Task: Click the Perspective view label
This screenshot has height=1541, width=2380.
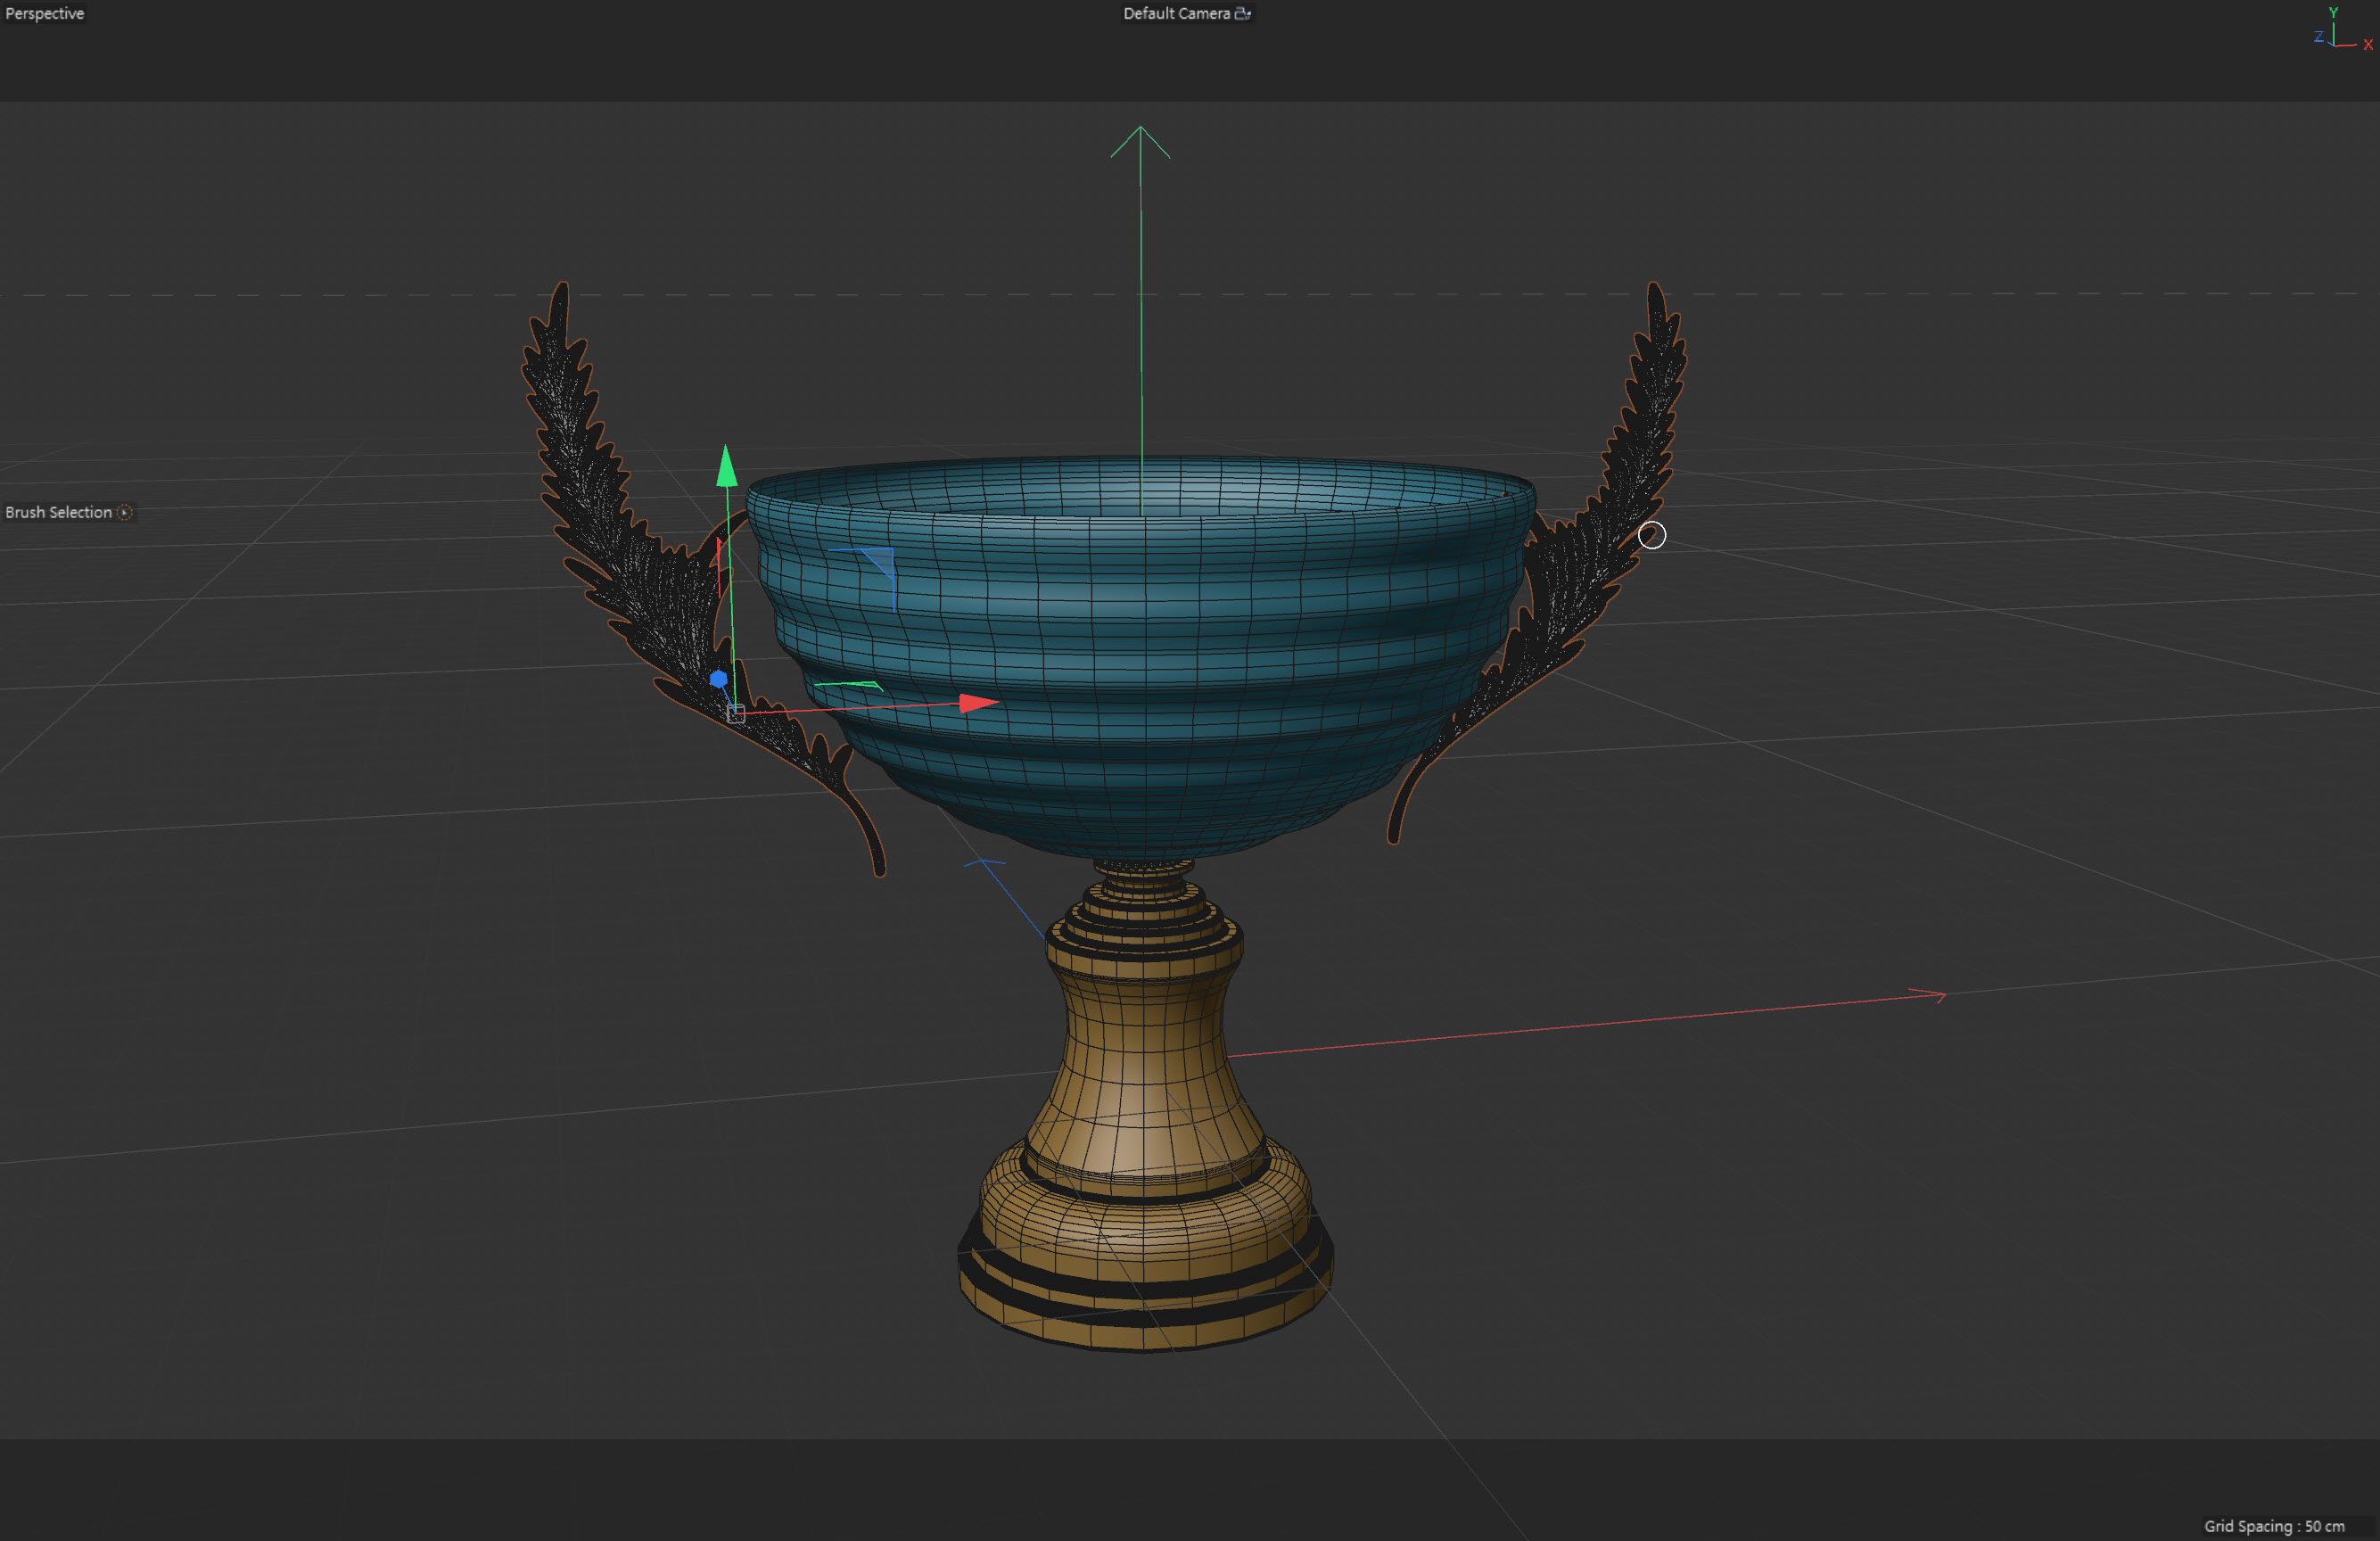Action: (x=45, y=13)
